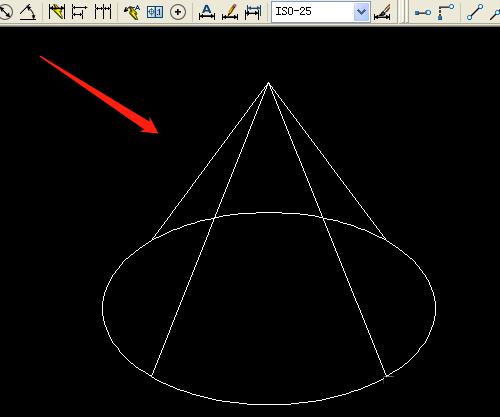The width and height of the screenshot is (500, 417).
Task: Select the Snap From tool
Action: [x=446, y=12]
